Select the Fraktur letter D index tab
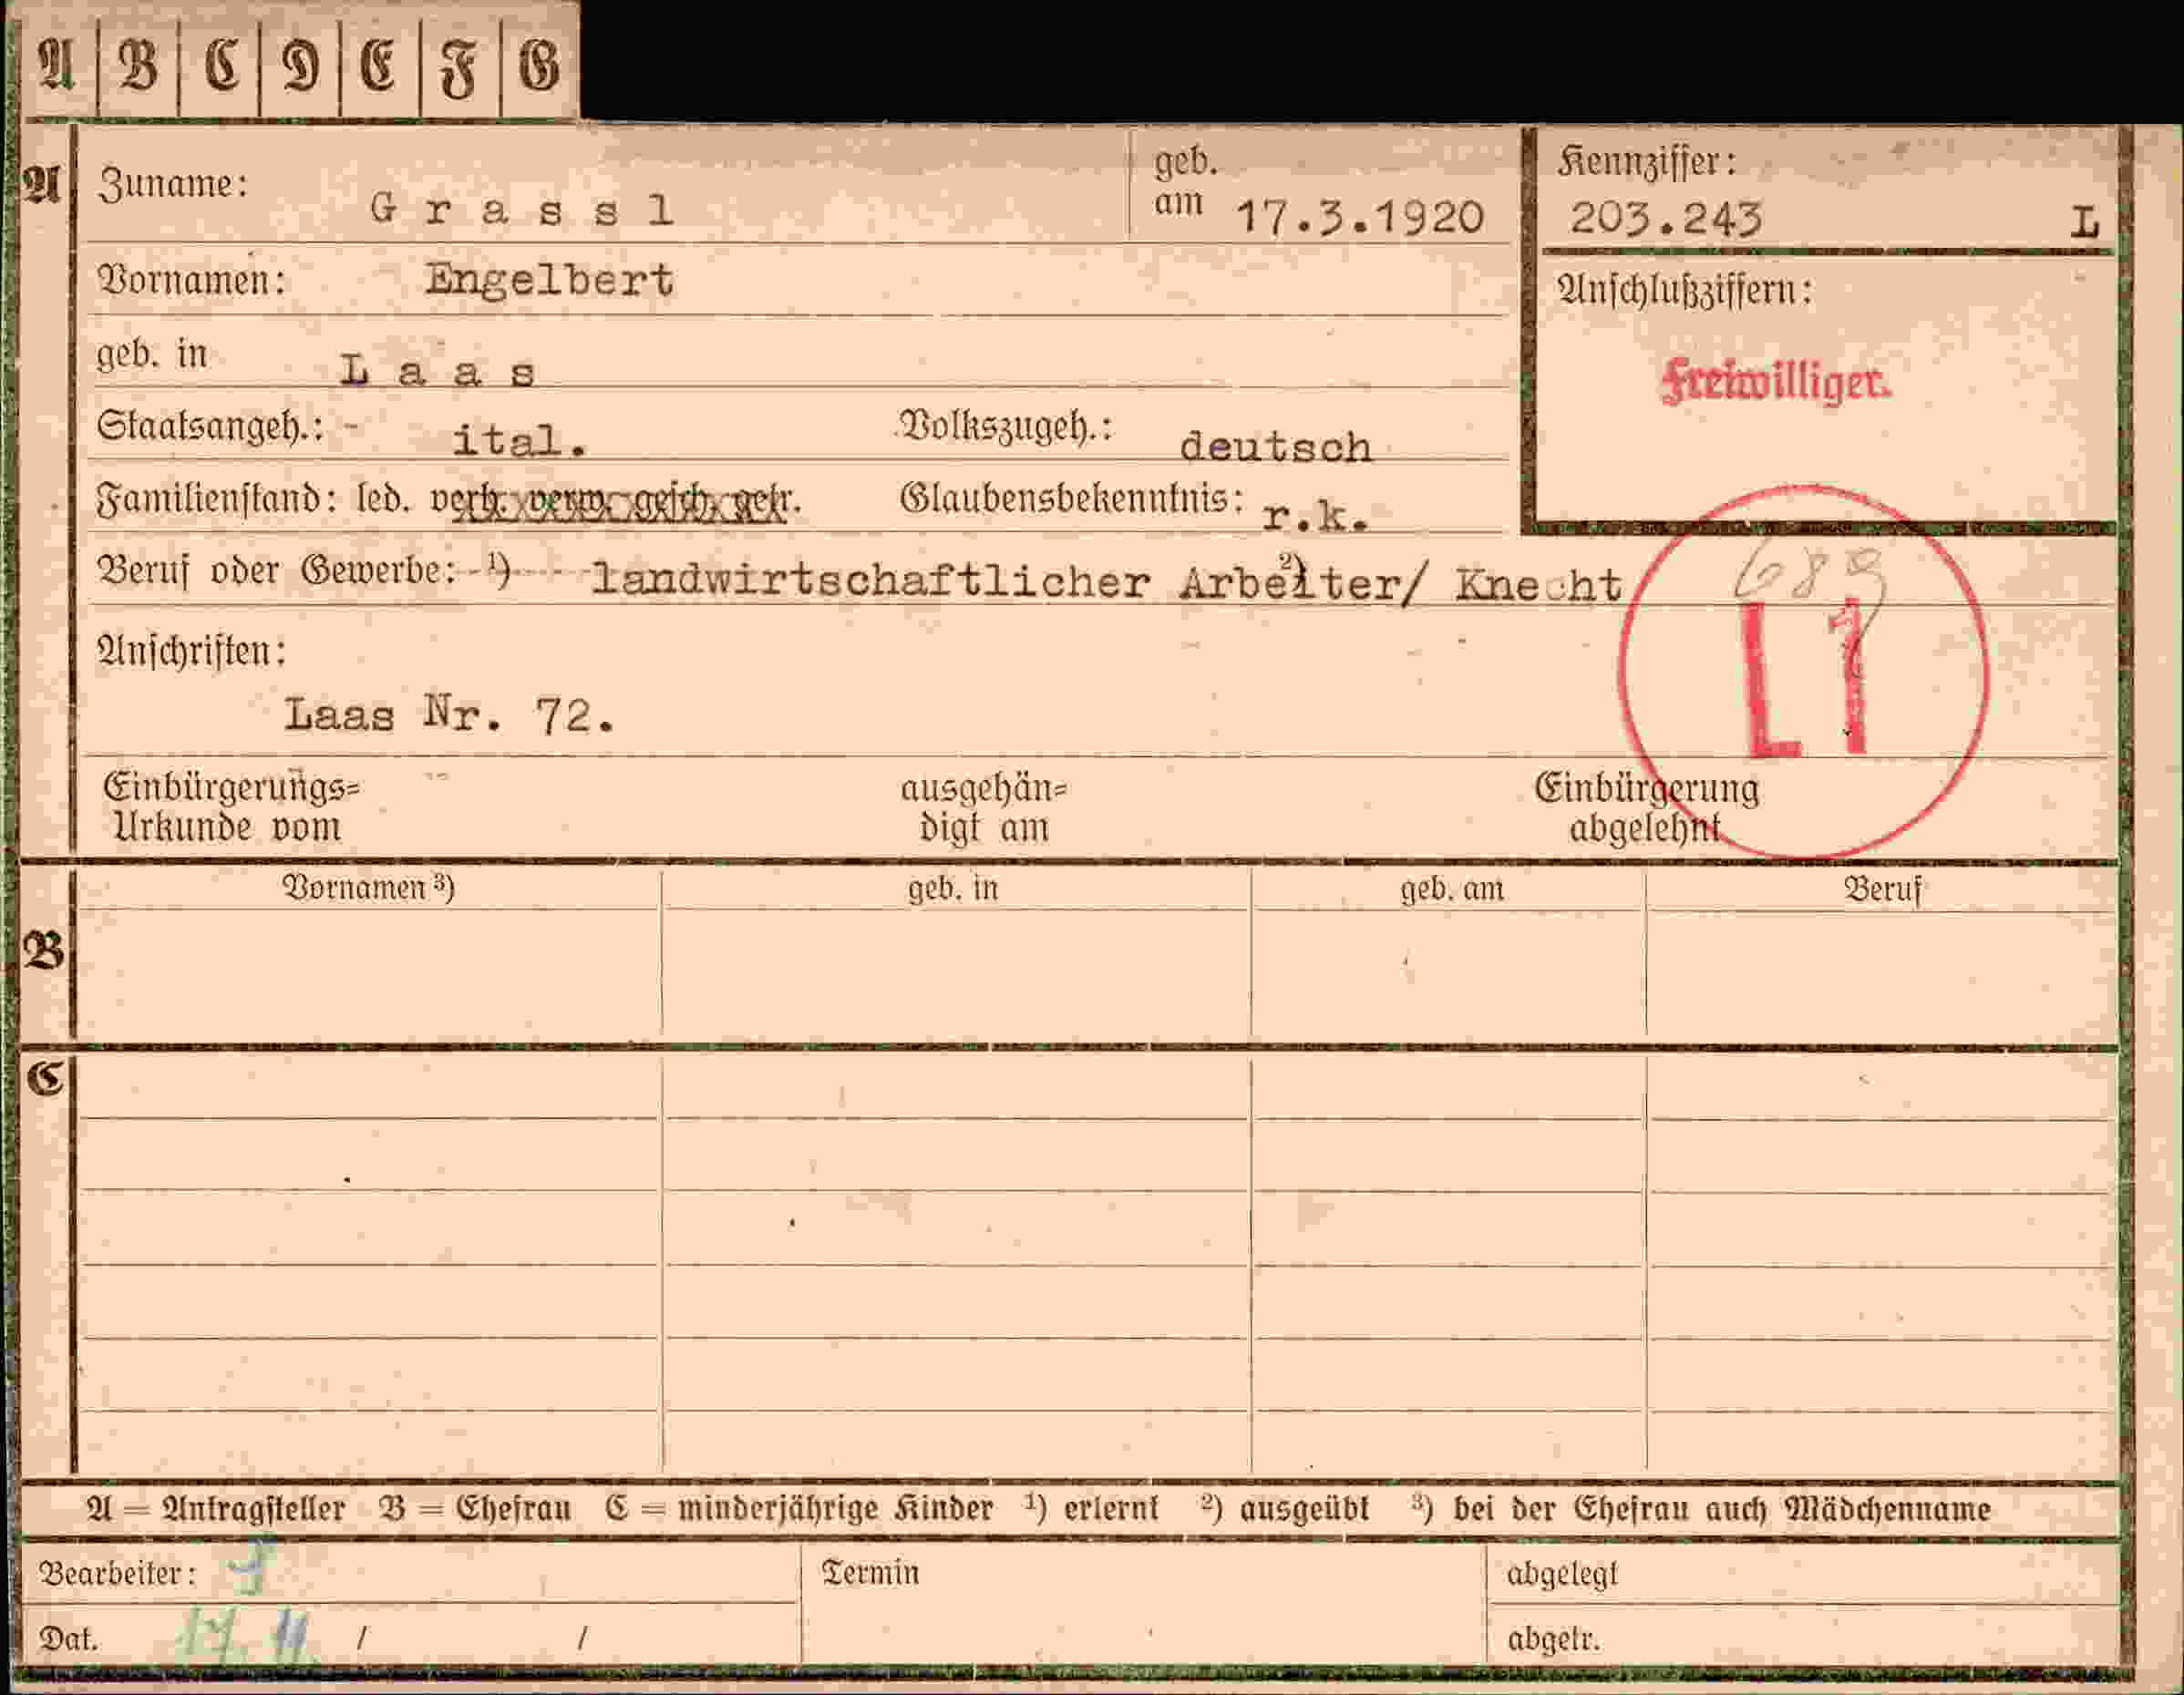 tap(300, 66)
